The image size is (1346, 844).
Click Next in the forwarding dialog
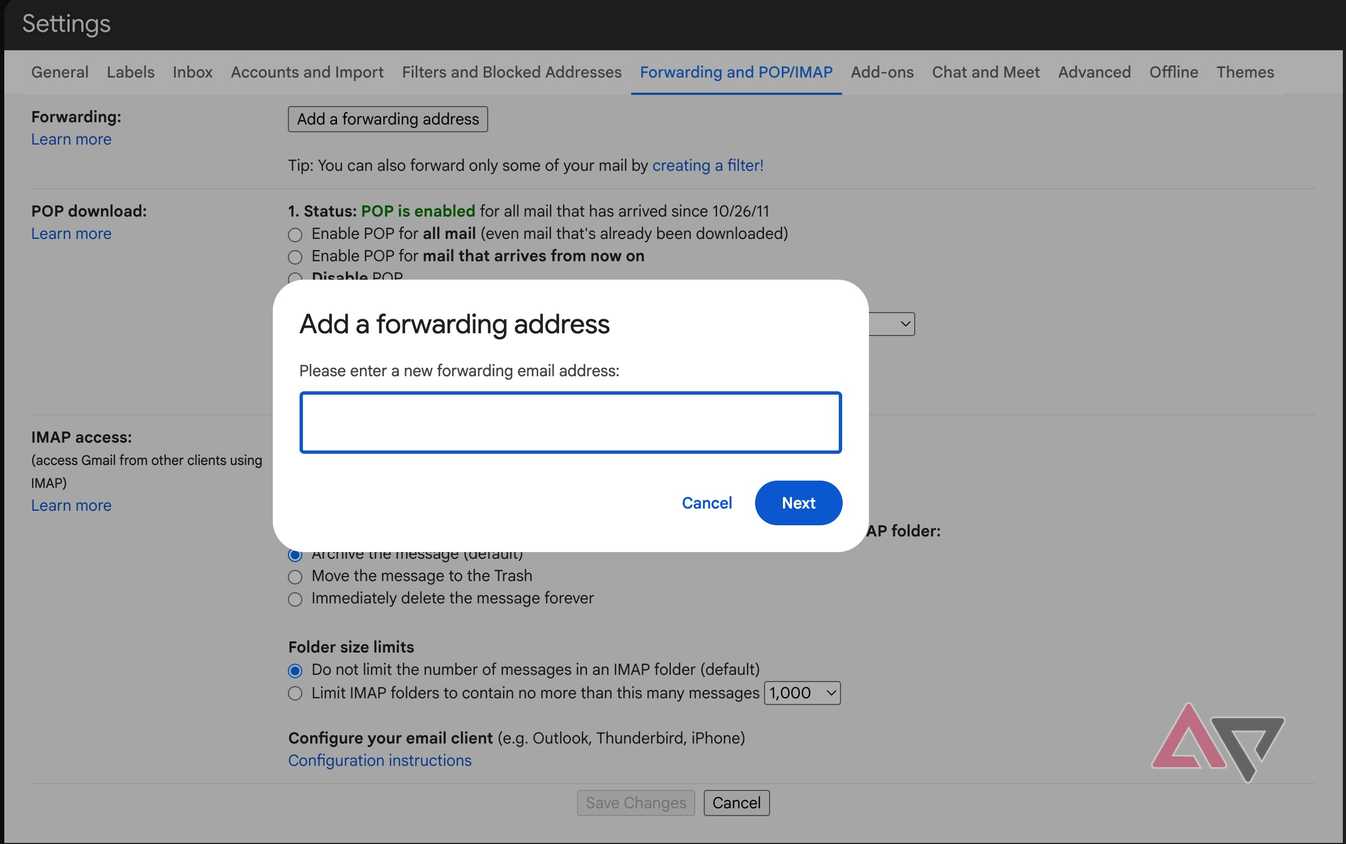point(798,503)
